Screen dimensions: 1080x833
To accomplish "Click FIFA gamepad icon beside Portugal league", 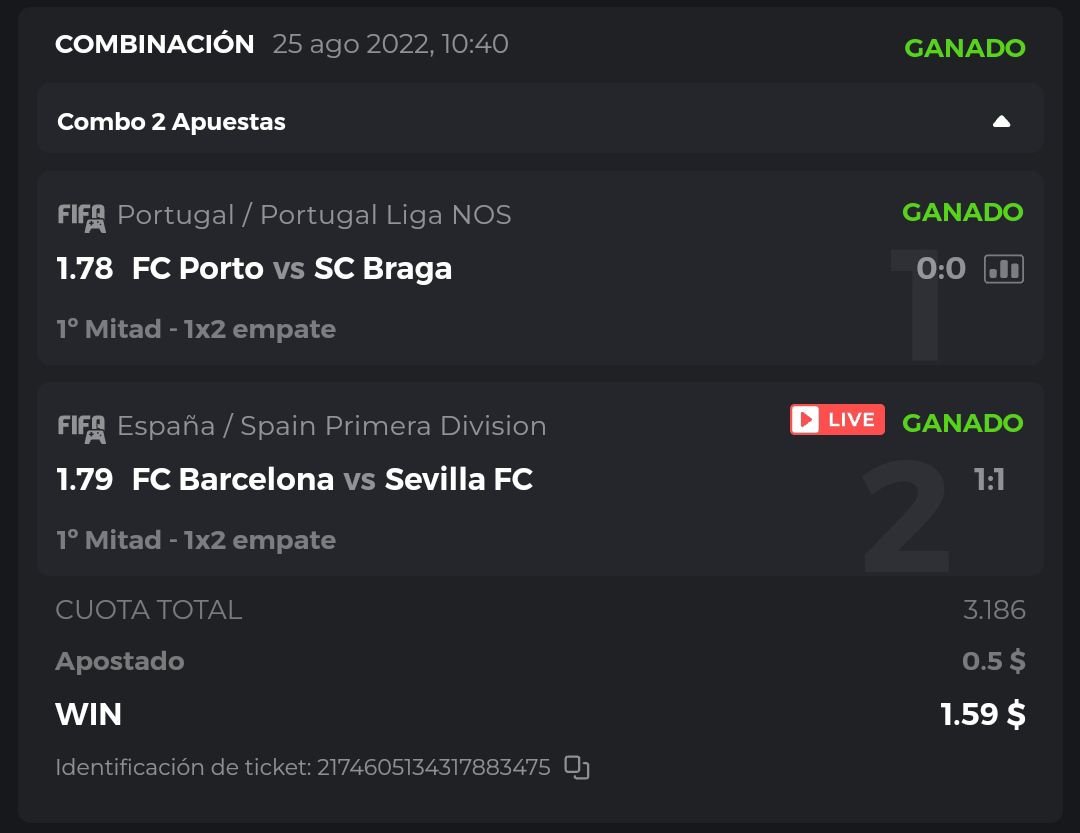I will coord(81,216).
